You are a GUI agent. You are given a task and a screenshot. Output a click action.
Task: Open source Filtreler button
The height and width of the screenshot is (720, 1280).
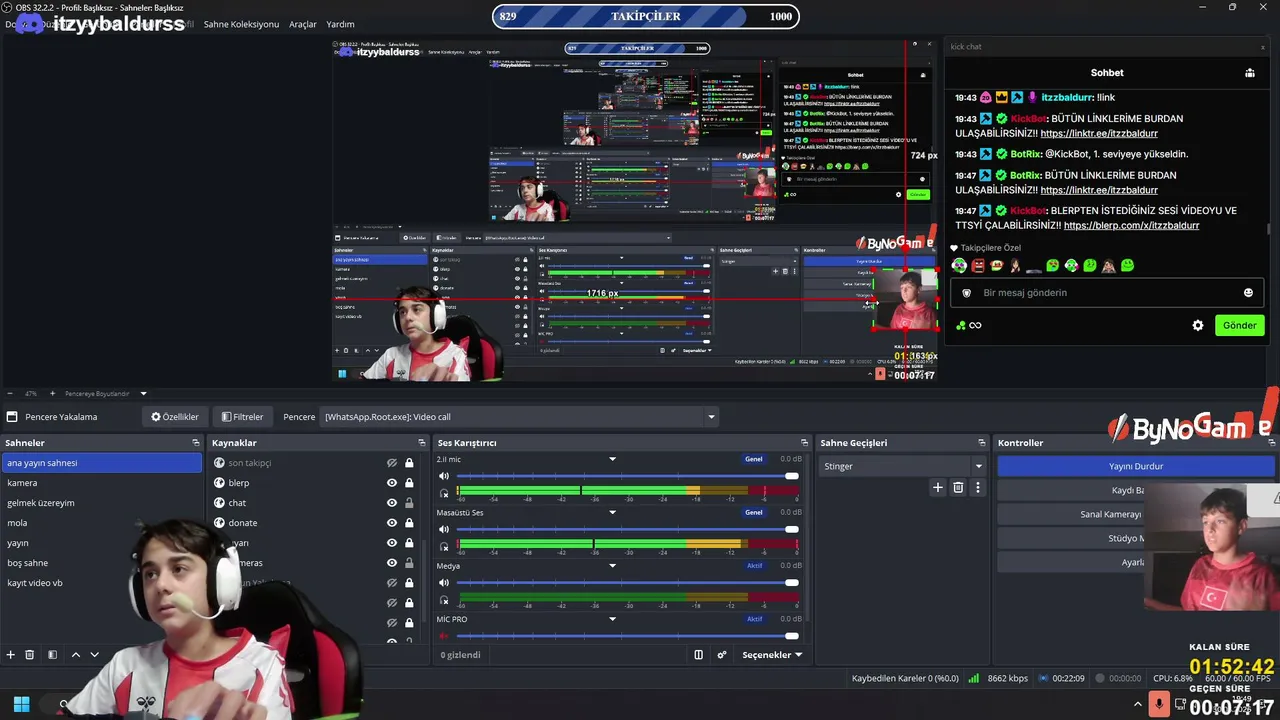243,417
